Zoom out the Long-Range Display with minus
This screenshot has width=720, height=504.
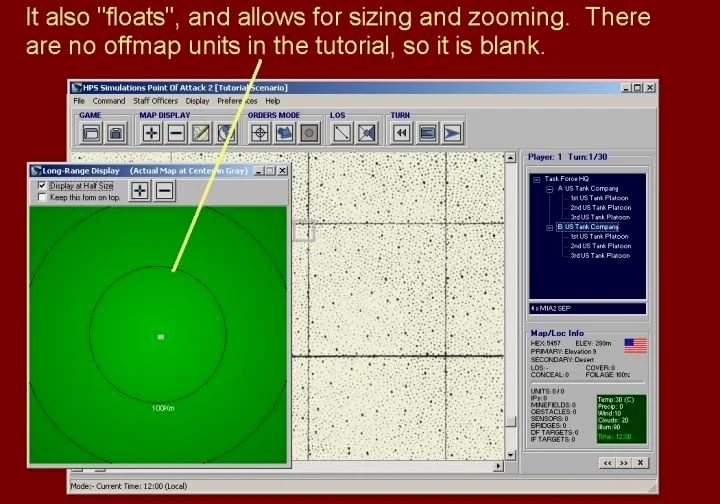(164, 190)
